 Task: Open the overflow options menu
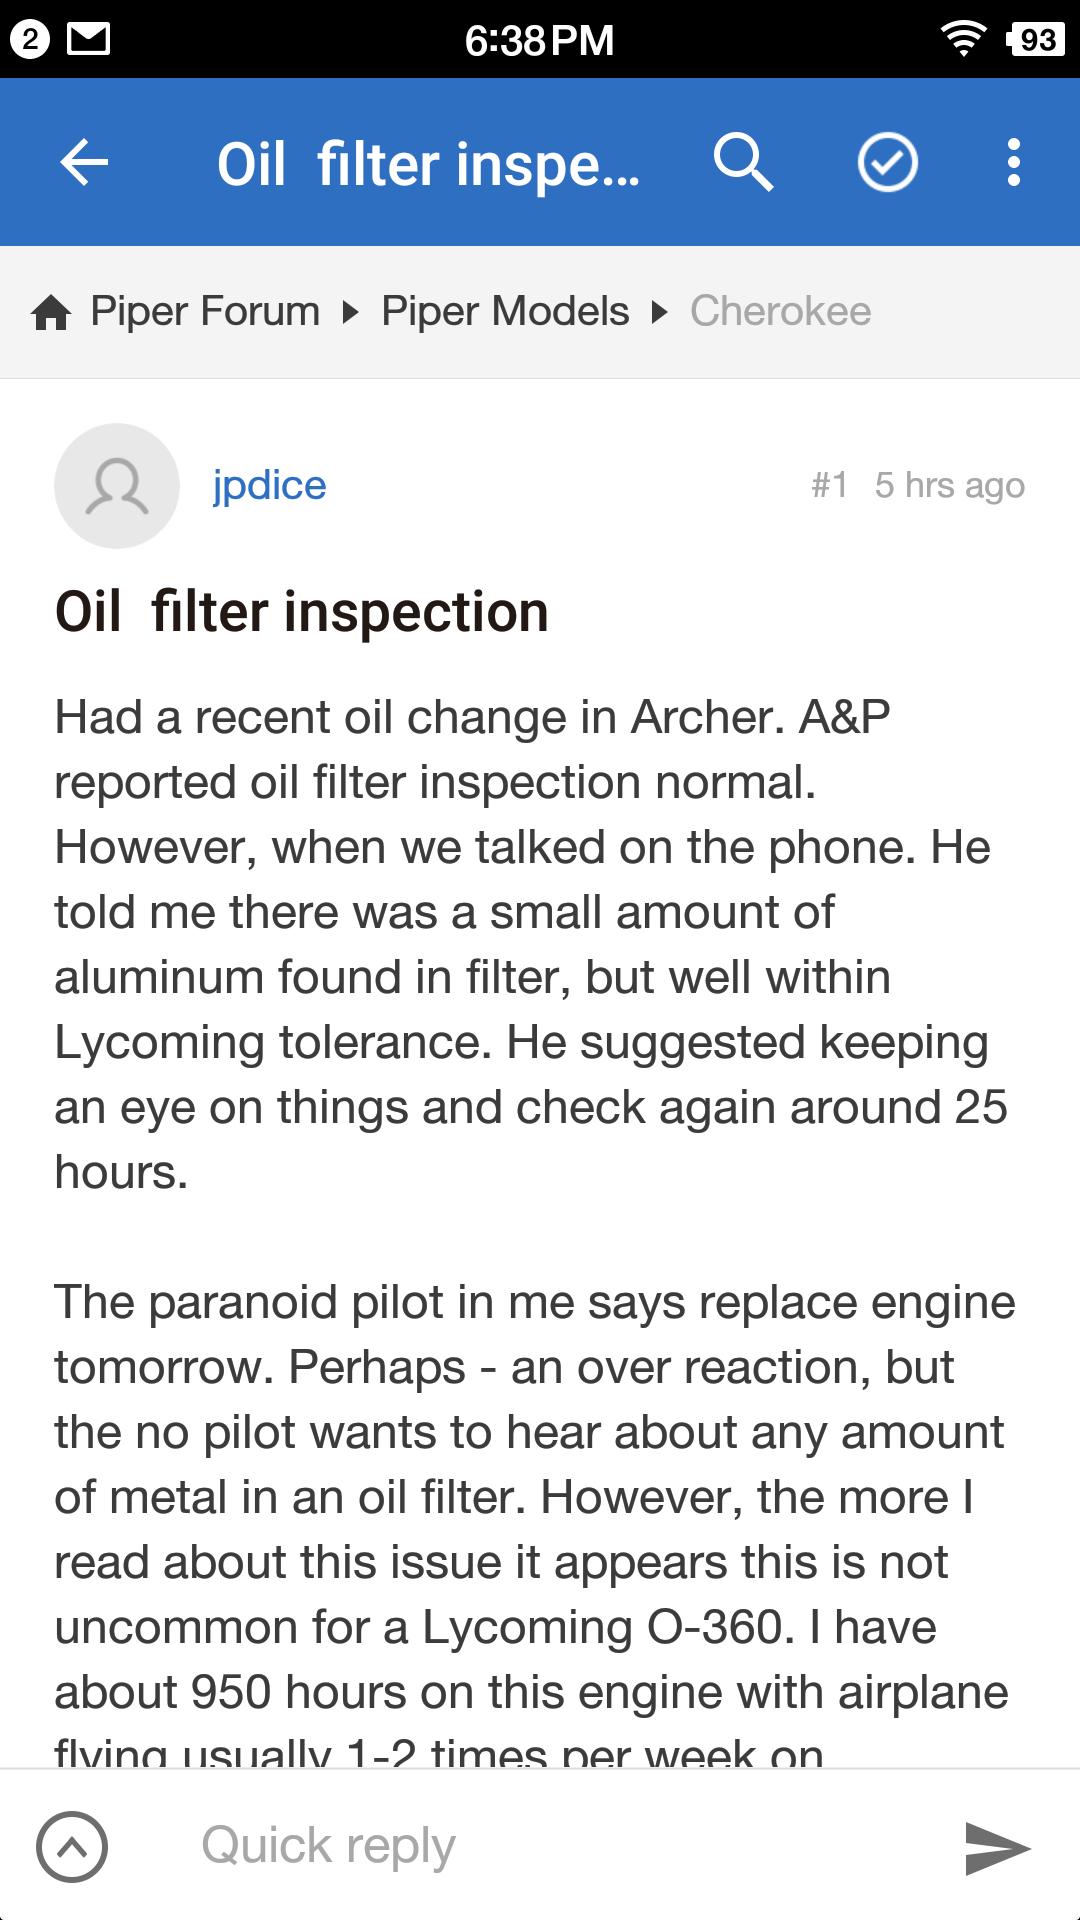click(x=1014, y=162)
